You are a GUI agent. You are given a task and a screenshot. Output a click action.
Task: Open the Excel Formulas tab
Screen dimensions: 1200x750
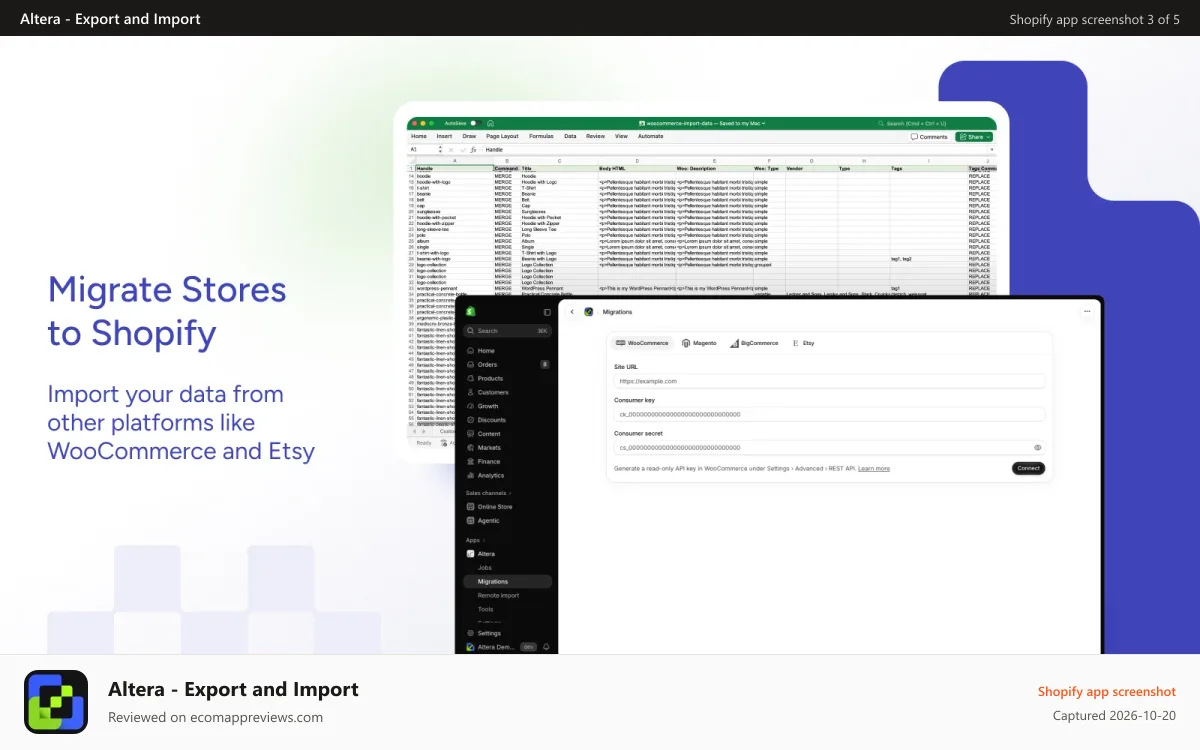coord(541,136)
